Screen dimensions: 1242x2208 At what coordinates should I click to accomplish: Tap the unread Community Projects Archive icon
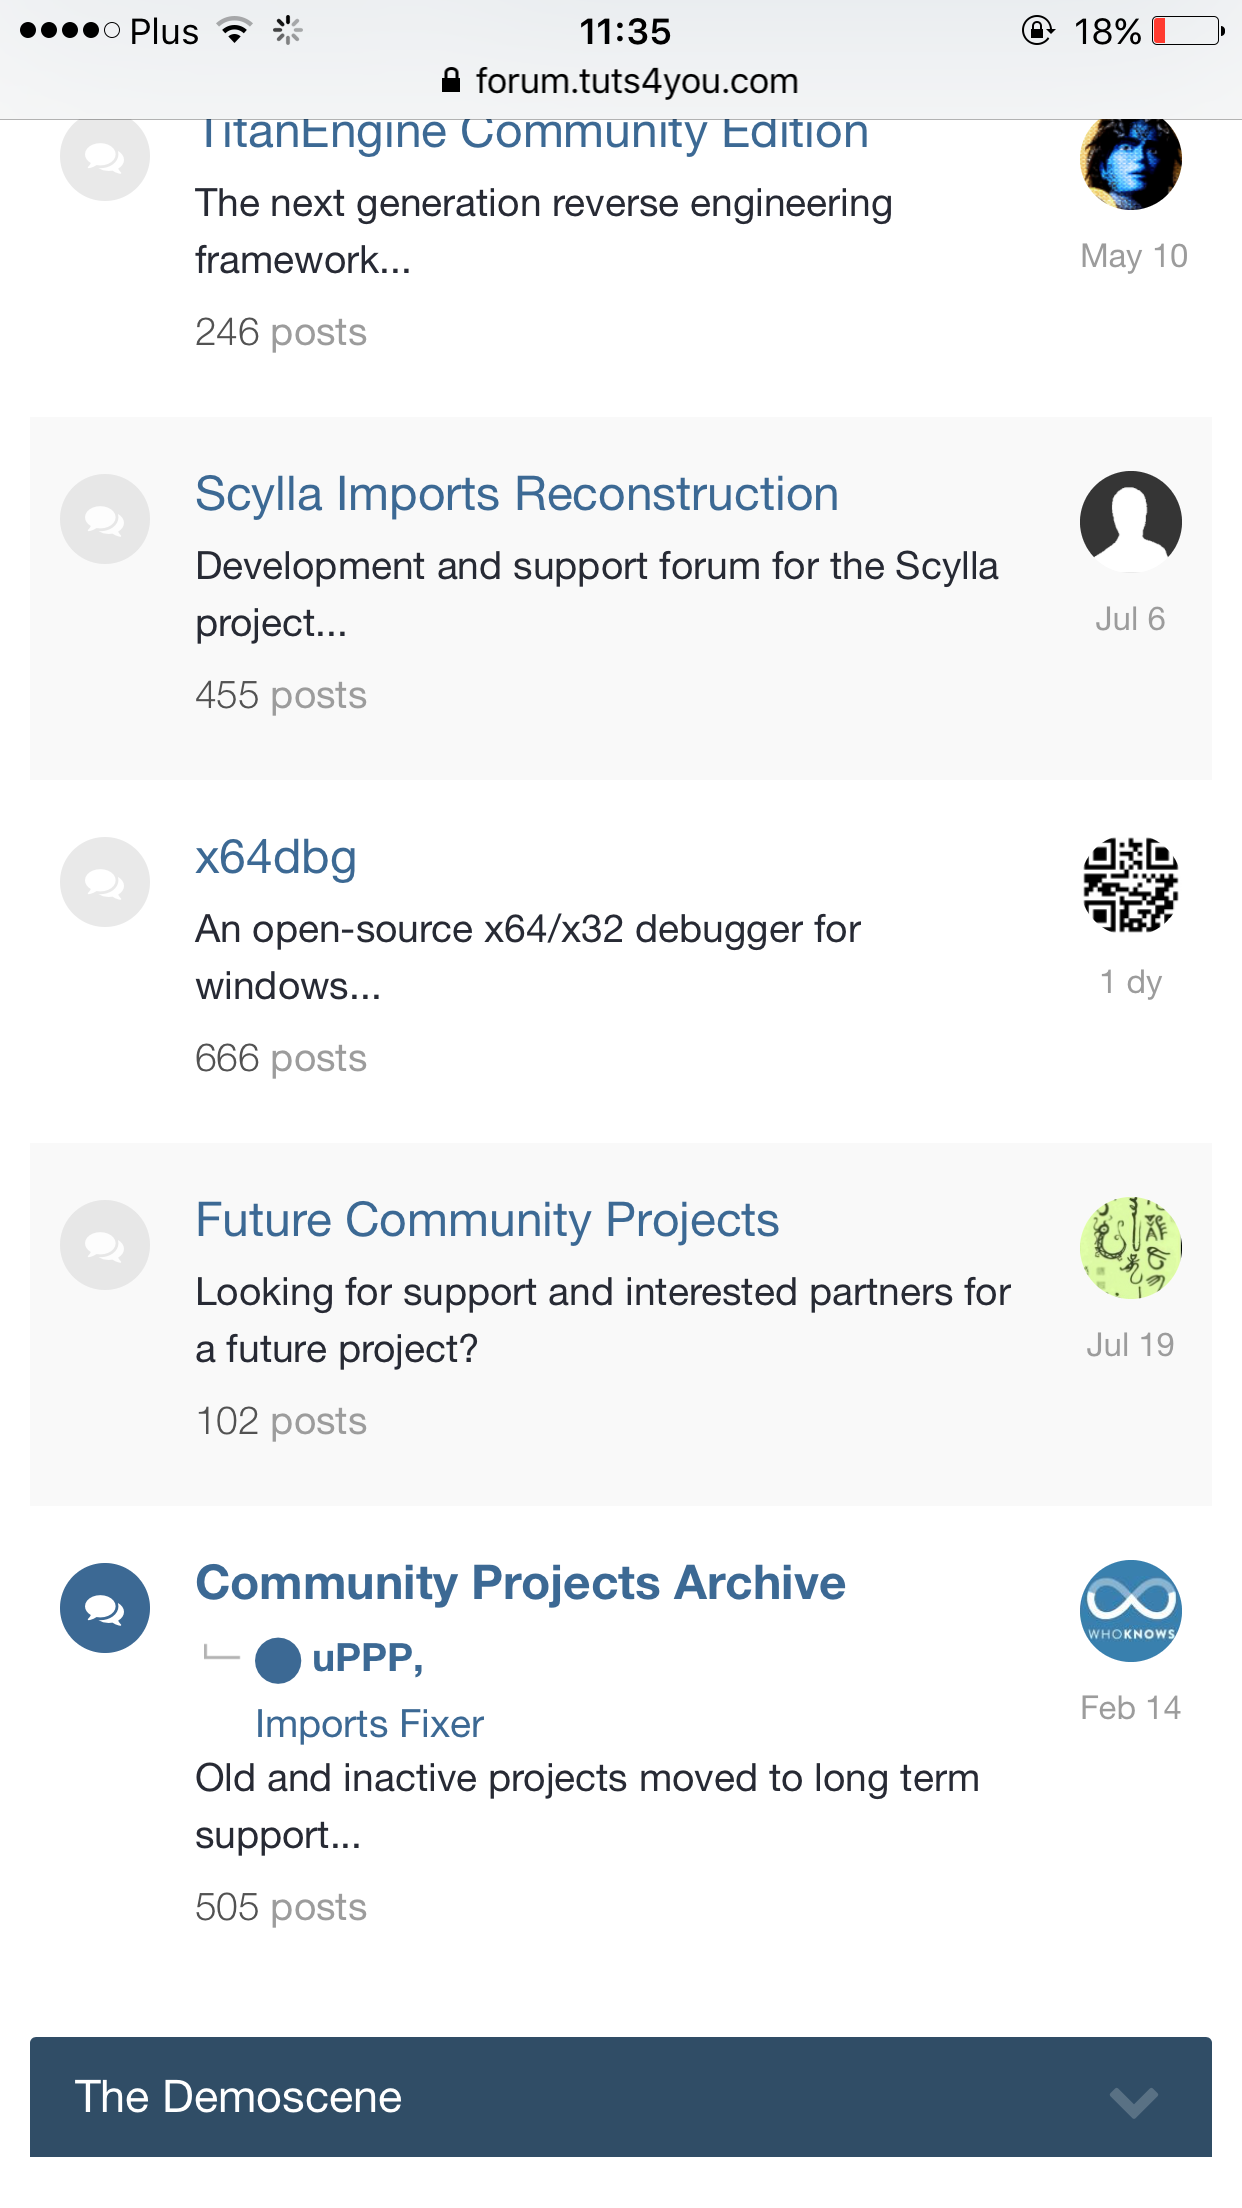tap(105, 1608)
